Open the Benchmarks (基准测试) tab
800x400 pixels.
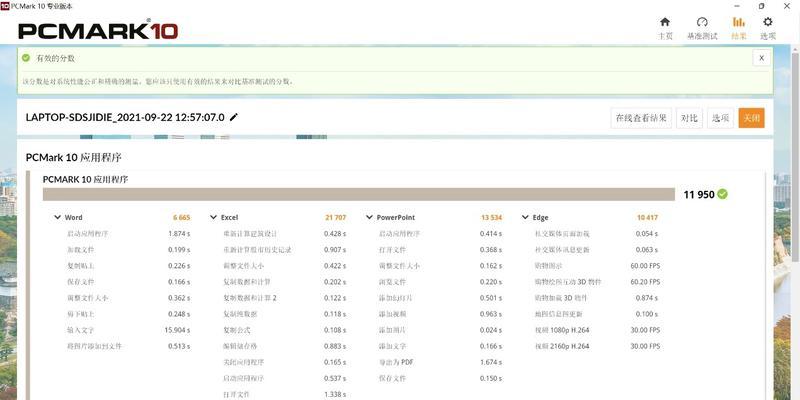point(702,29)
